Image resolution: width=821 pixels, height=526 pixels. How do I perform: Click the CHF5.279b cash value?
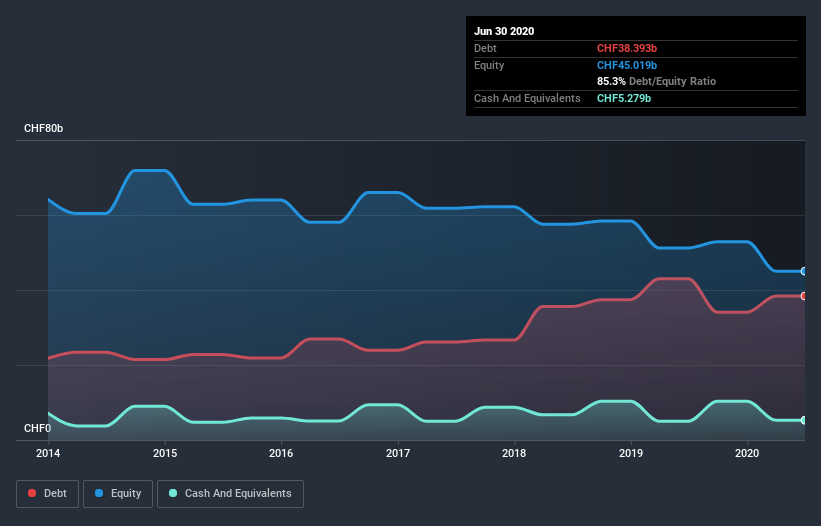(624, 98)
